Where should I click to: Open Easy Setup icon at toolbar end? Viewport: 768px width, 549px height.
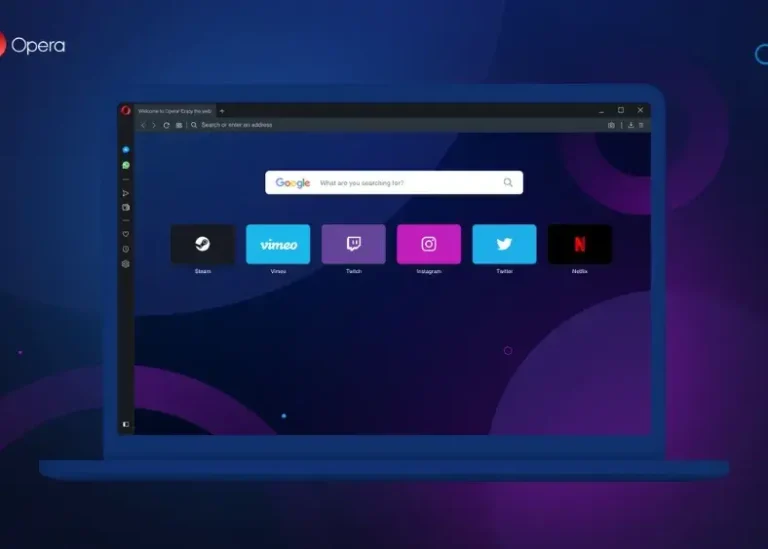pos(641,125)
